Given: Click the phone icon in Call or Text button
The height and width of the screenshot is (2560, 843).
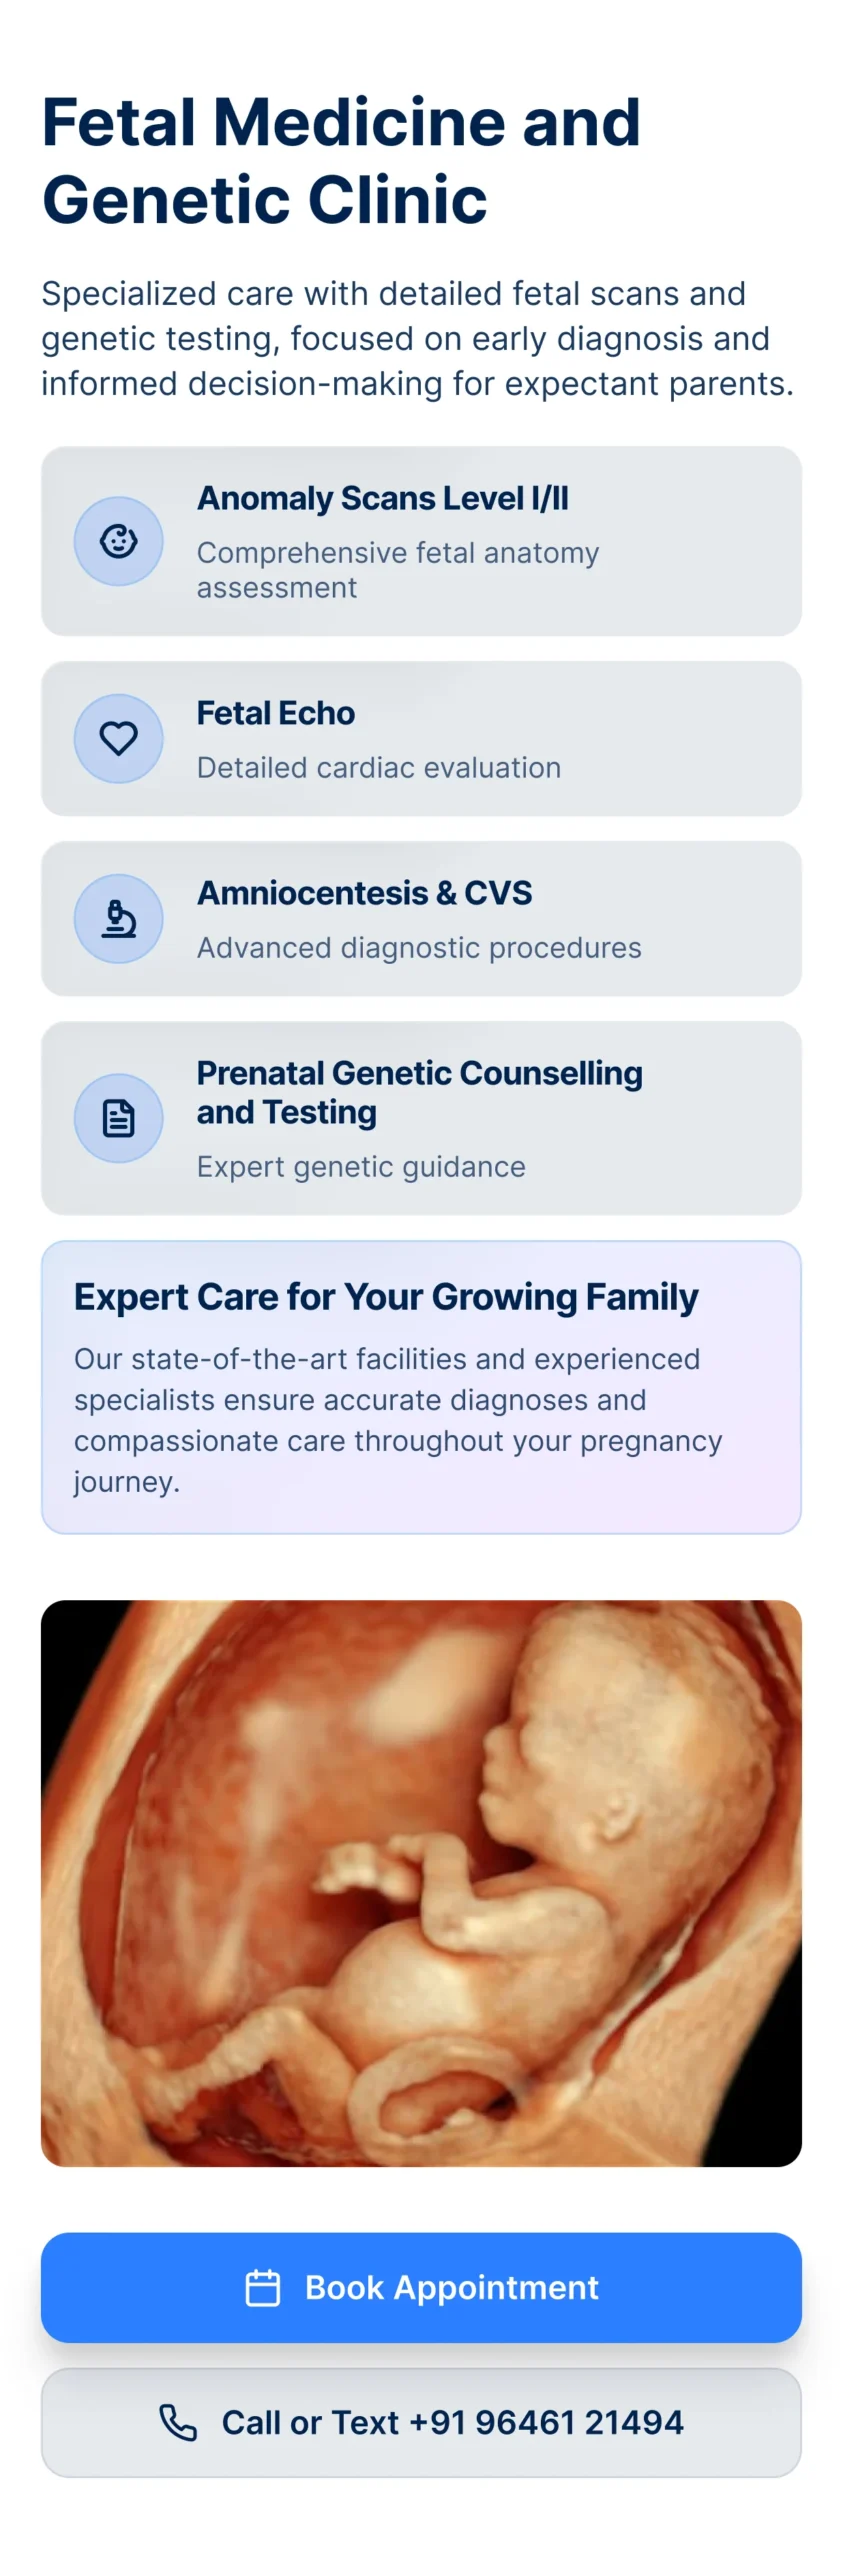Looking at the screenshot, I should [x=178, y=2422].
